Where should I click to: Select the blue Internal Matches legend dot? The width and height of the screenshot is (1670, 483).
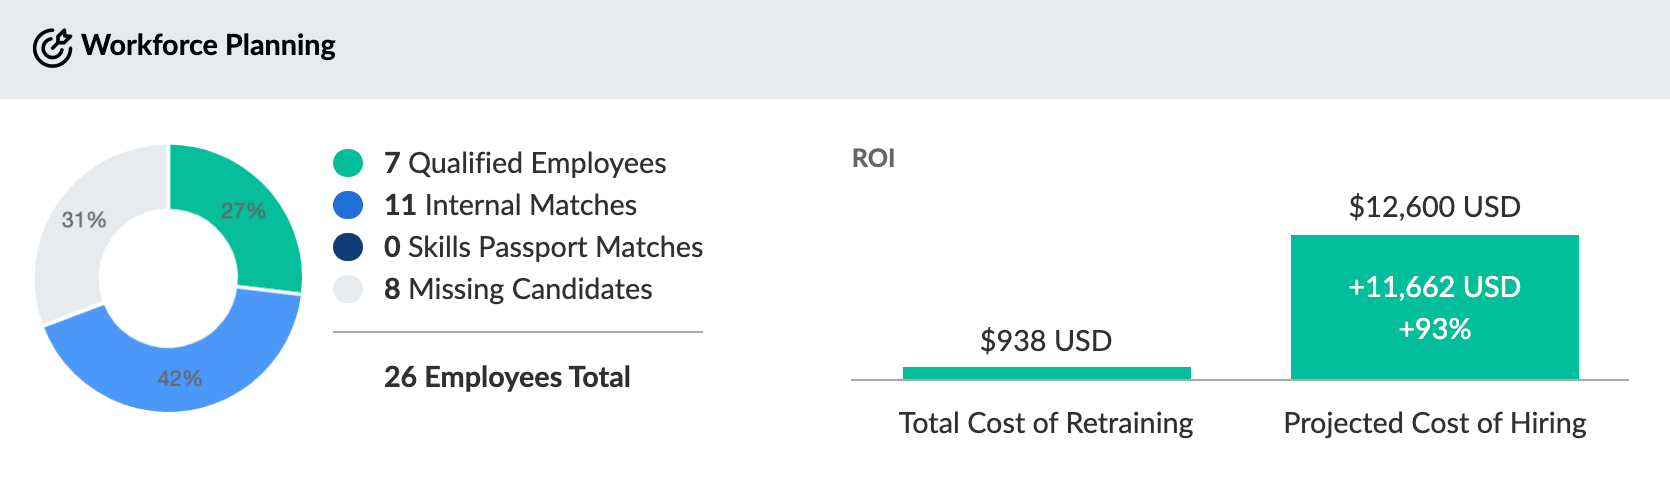pos(348,205)
